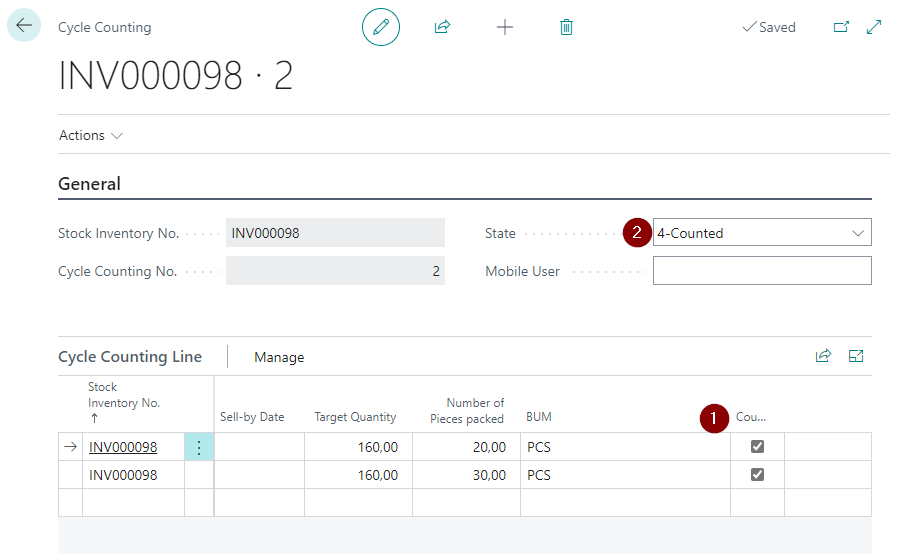
Task: Click the share icon in top toolbar
Action: [x=442, y=27]
